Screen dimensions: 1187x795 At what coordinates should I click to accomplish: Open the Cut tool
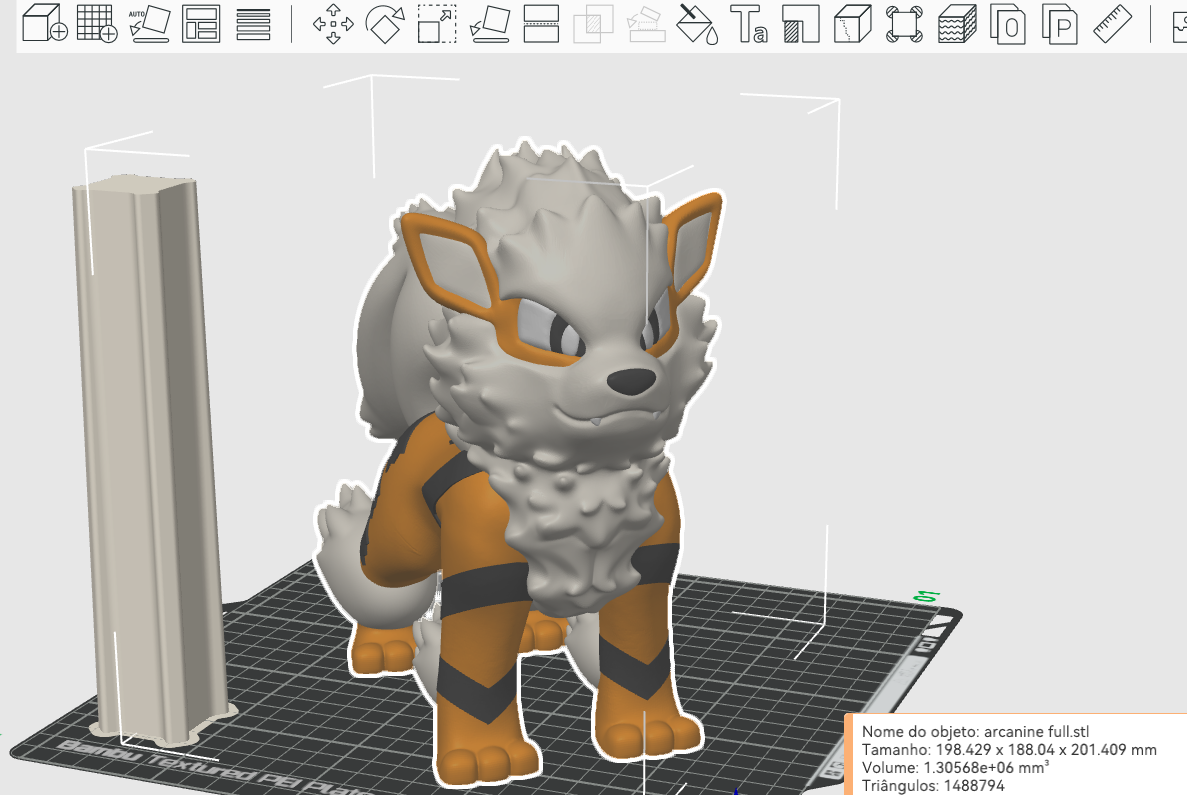coord(541,23)
